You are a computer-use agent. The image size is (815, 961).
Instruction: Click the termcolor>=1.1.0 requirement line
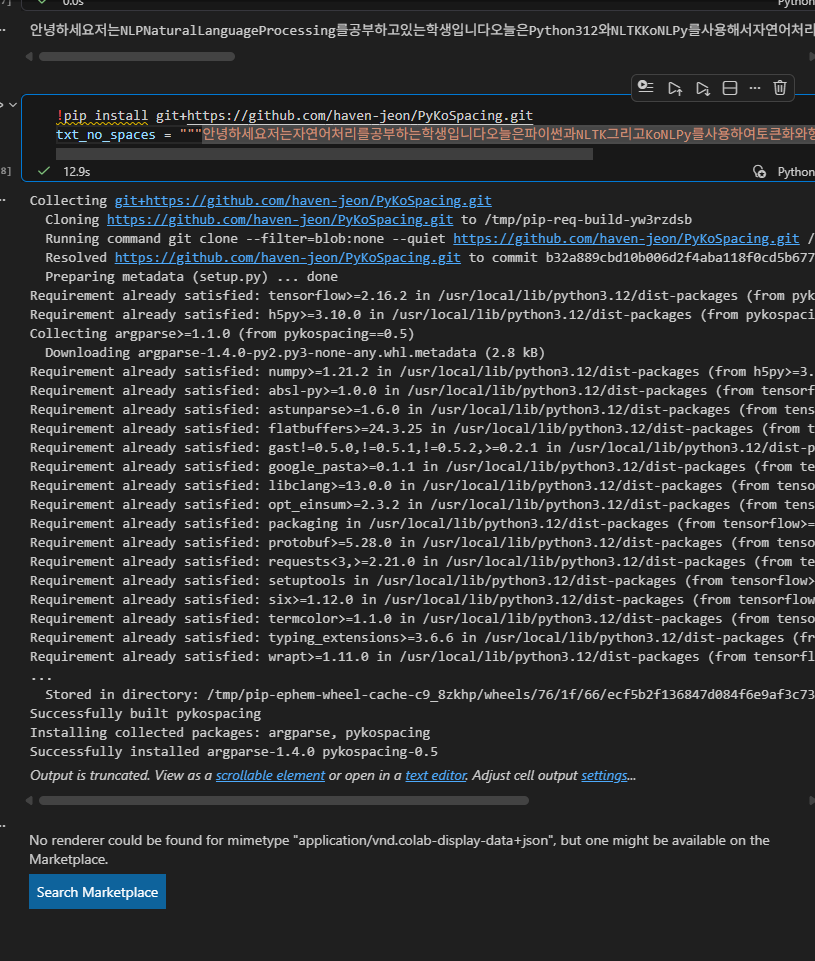coord(422,618)
